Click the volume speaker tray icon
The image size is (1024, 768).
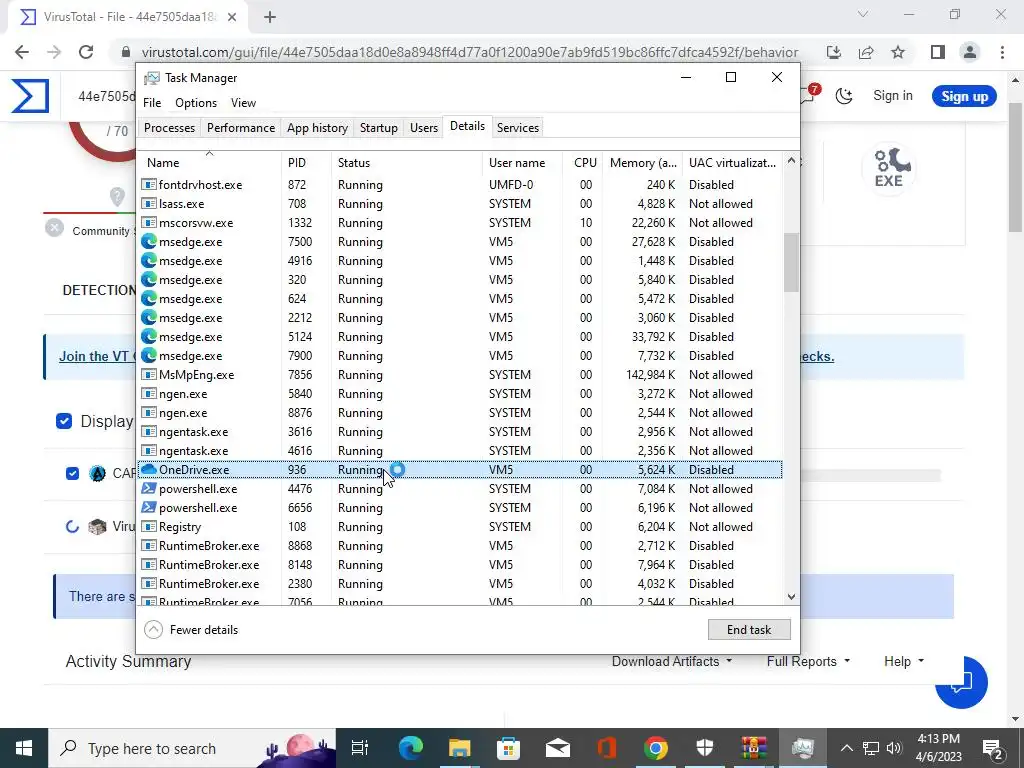click(894, 748)
